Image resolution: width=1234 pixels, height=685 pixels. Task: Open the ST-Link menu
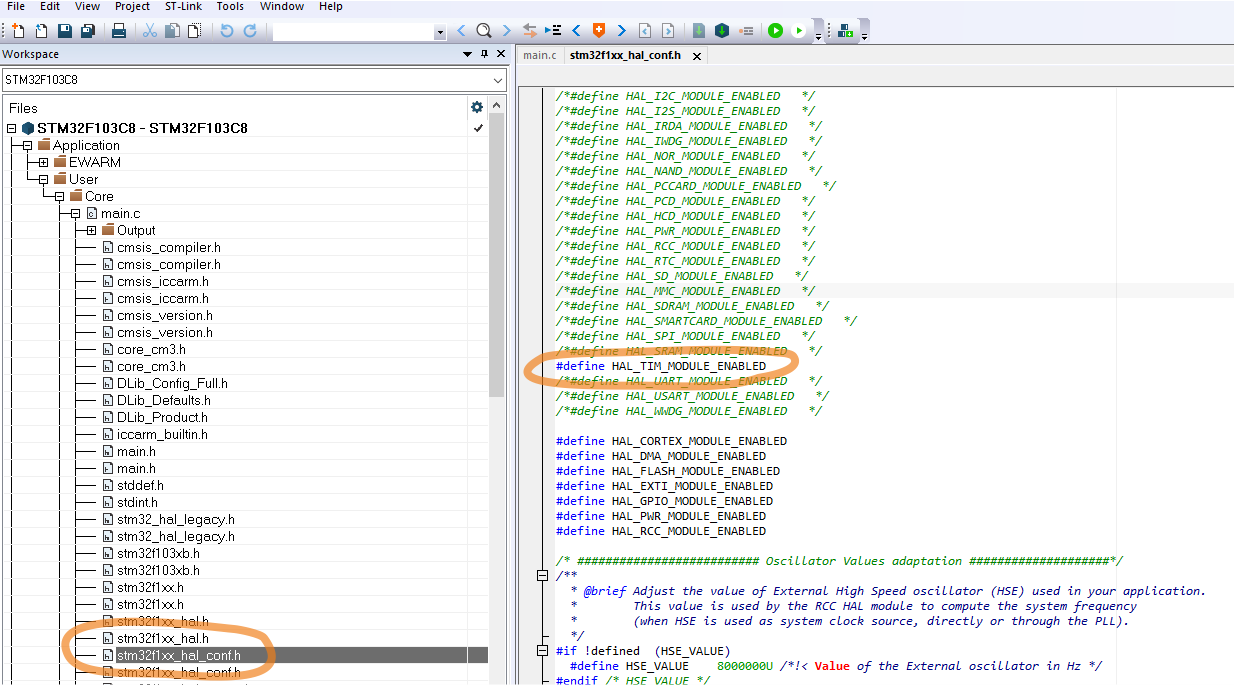[x=183, y=6]
